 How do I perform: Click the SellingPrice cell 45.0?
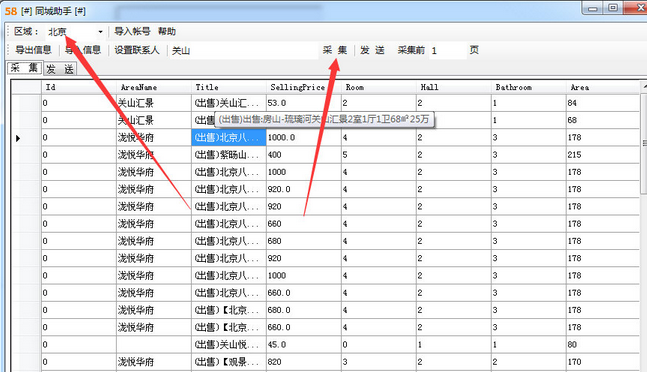click(x=304, y=345)
